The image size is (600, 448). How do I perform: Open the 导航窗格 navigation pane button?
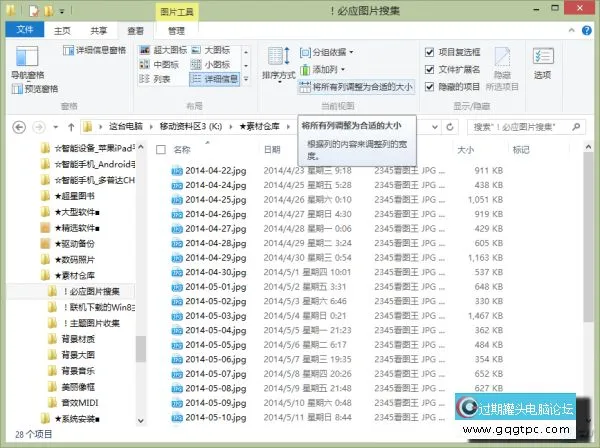27,62
